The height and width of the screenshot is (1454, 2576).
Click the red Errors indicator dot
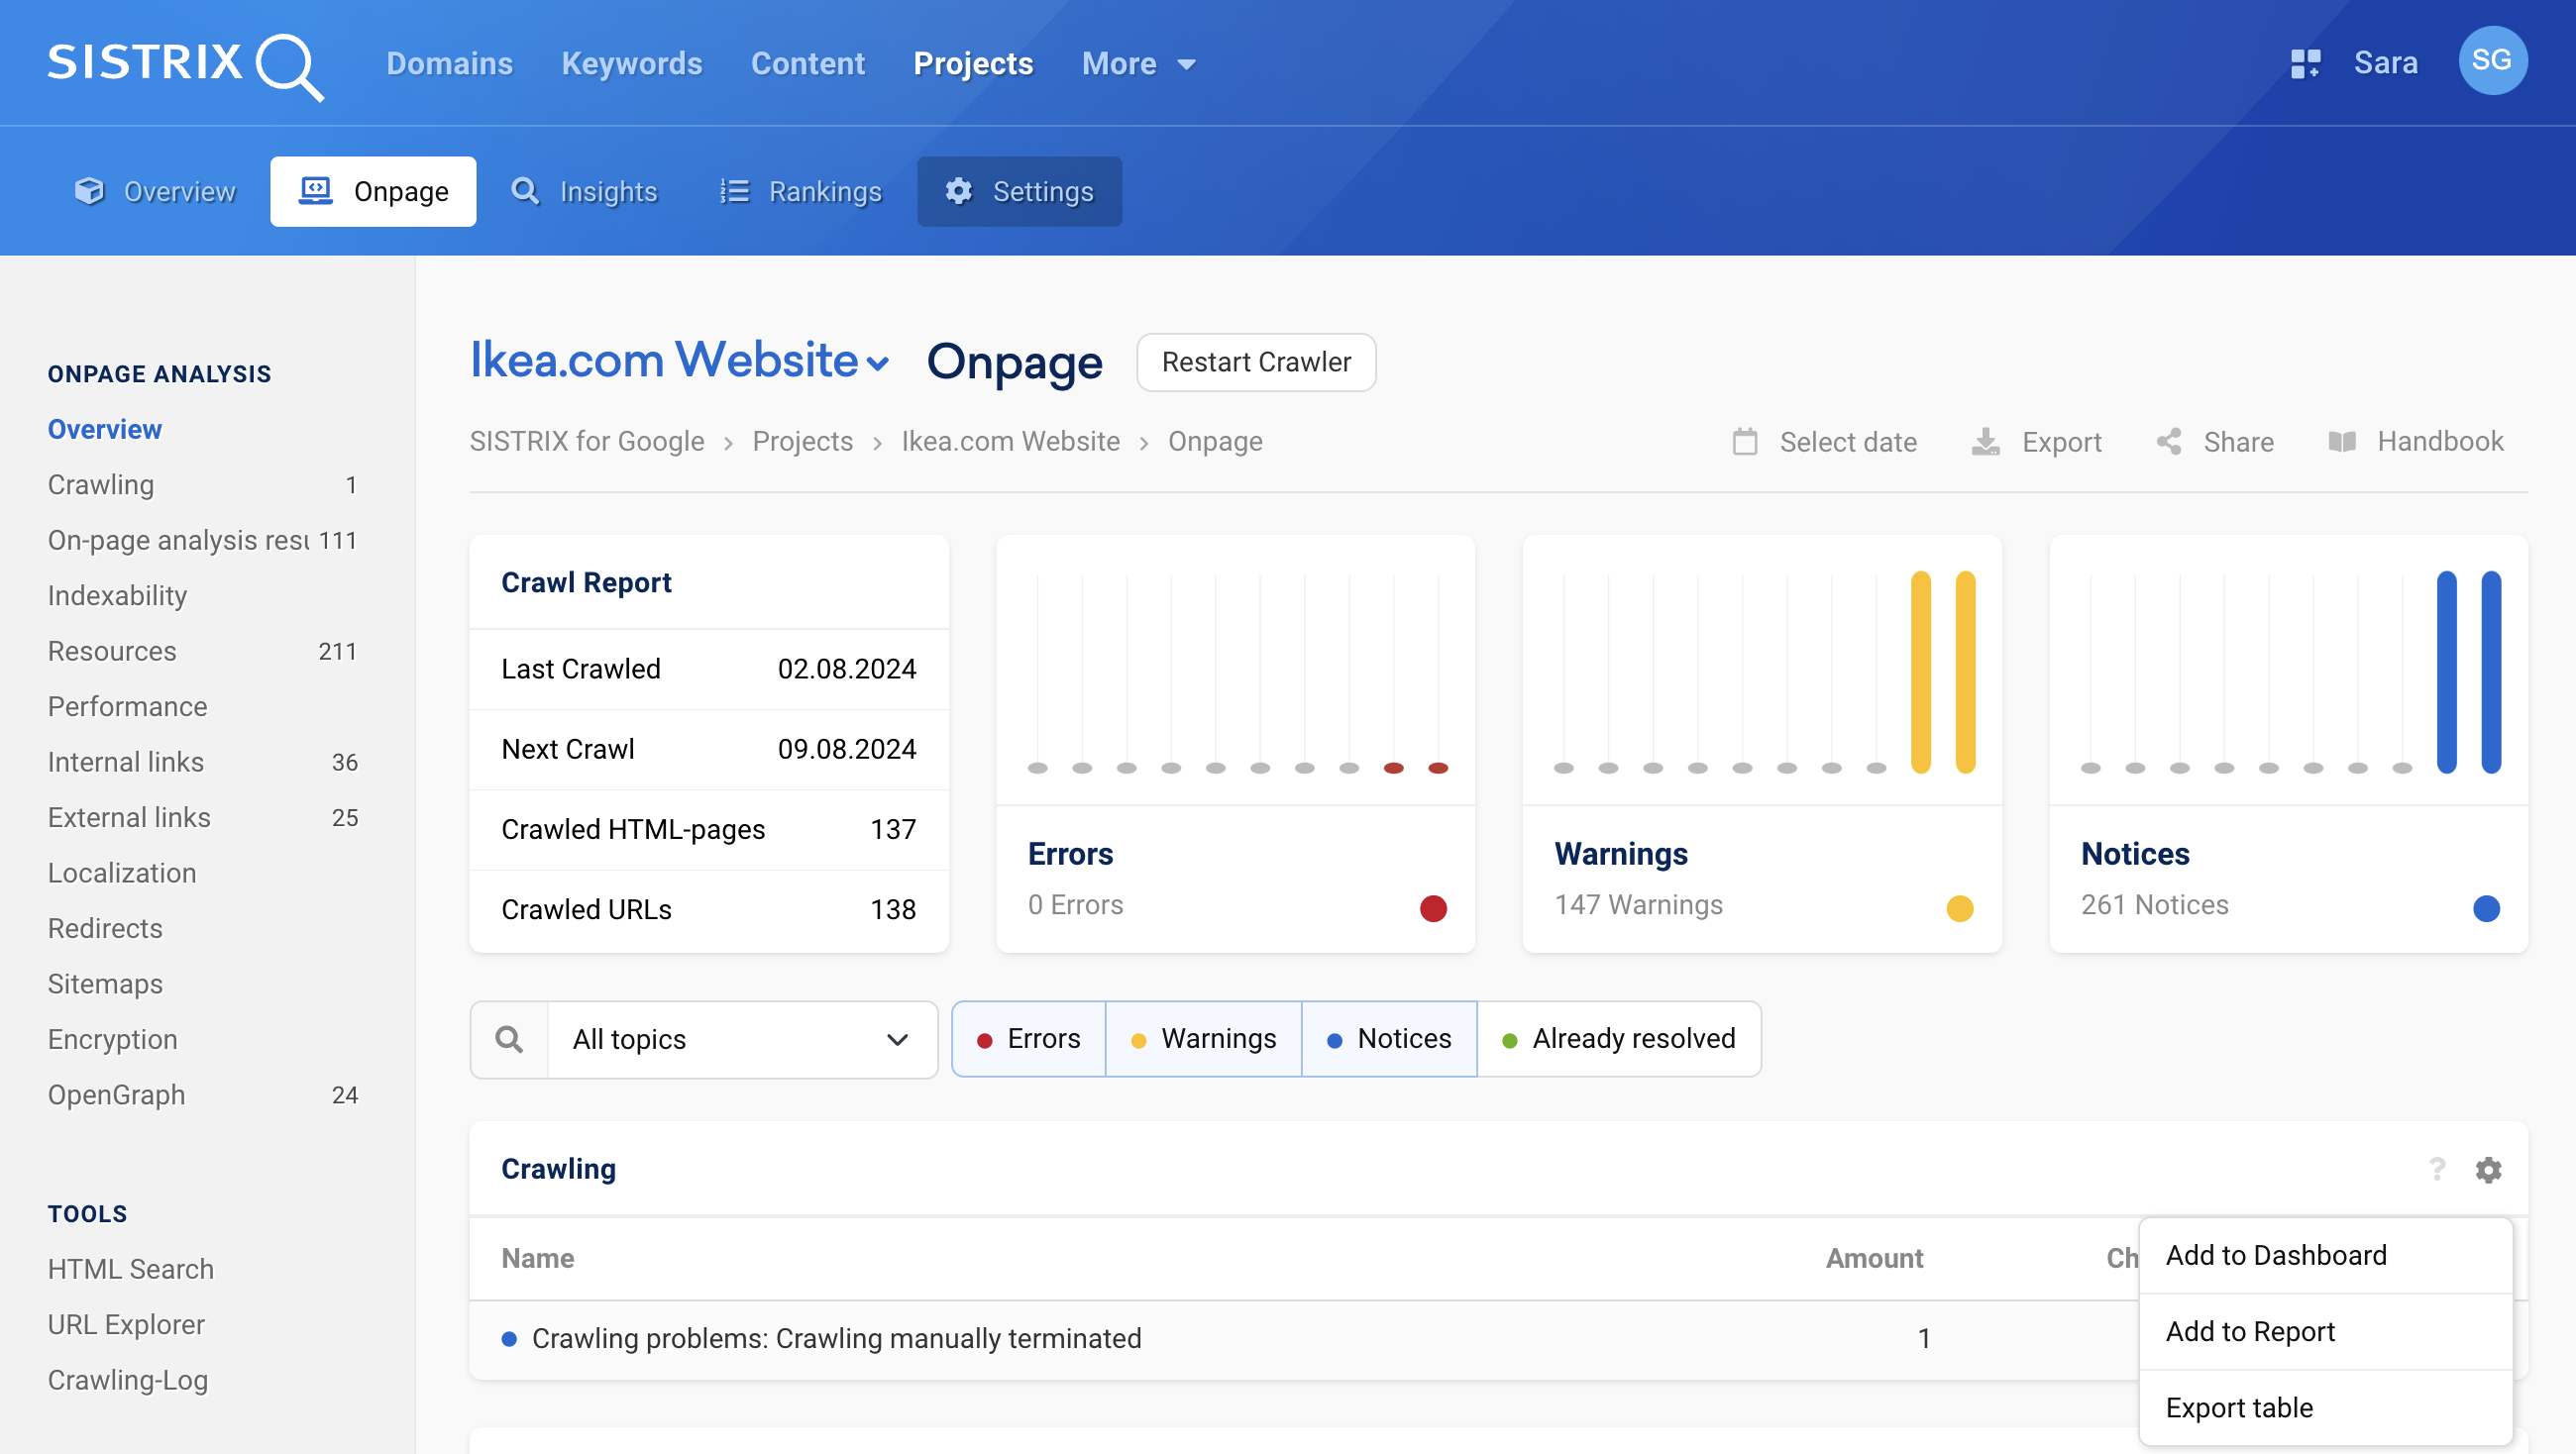click(x=1433, y=908)
